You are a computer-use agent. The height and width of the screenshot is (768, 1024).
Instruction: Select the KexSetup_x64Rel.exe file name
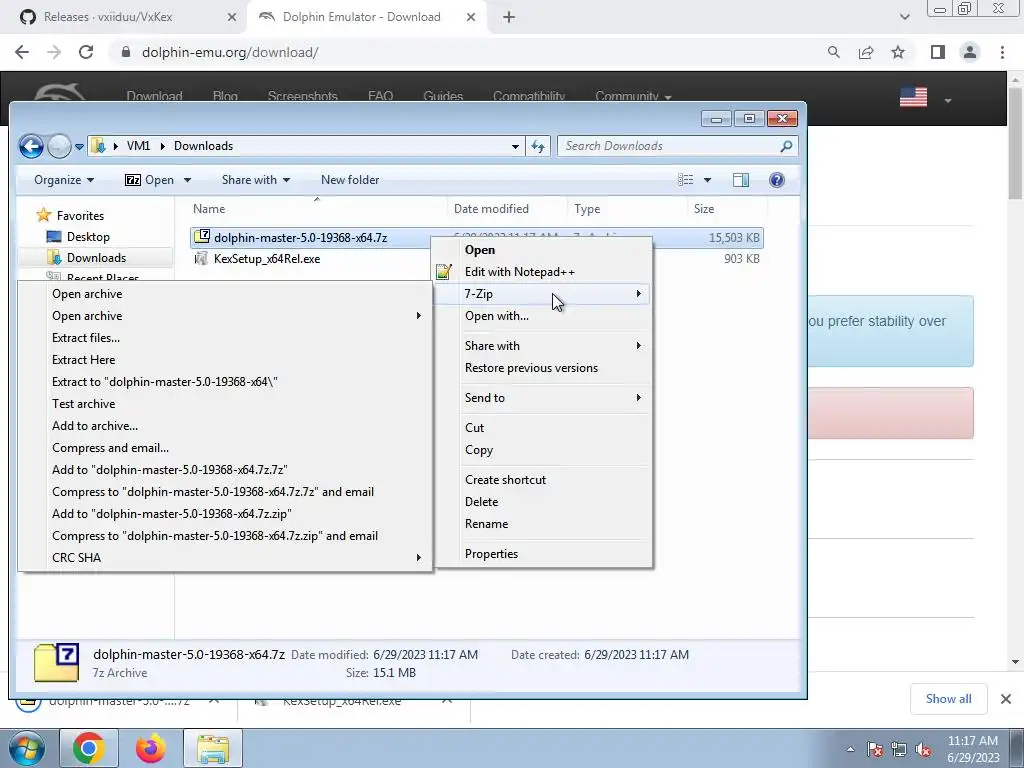click(x=267, y=259)
